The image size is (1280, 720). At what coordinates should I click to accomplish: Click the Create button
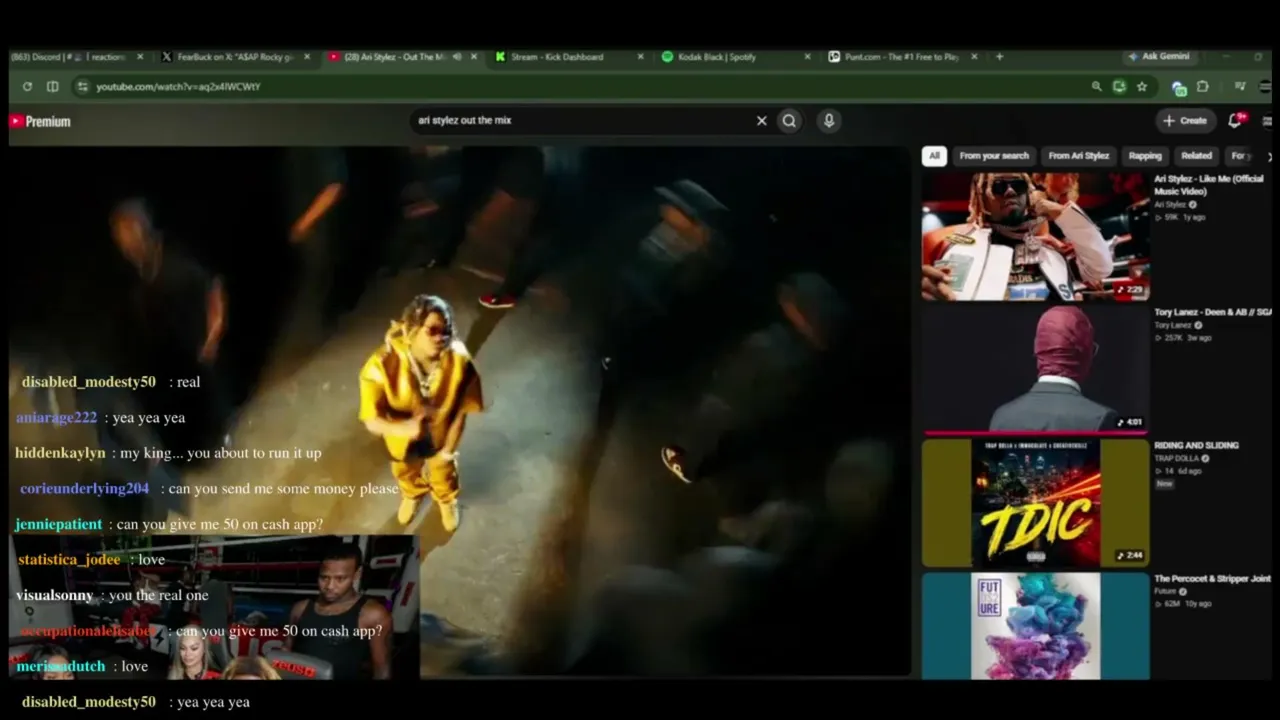pos(1185,121)
